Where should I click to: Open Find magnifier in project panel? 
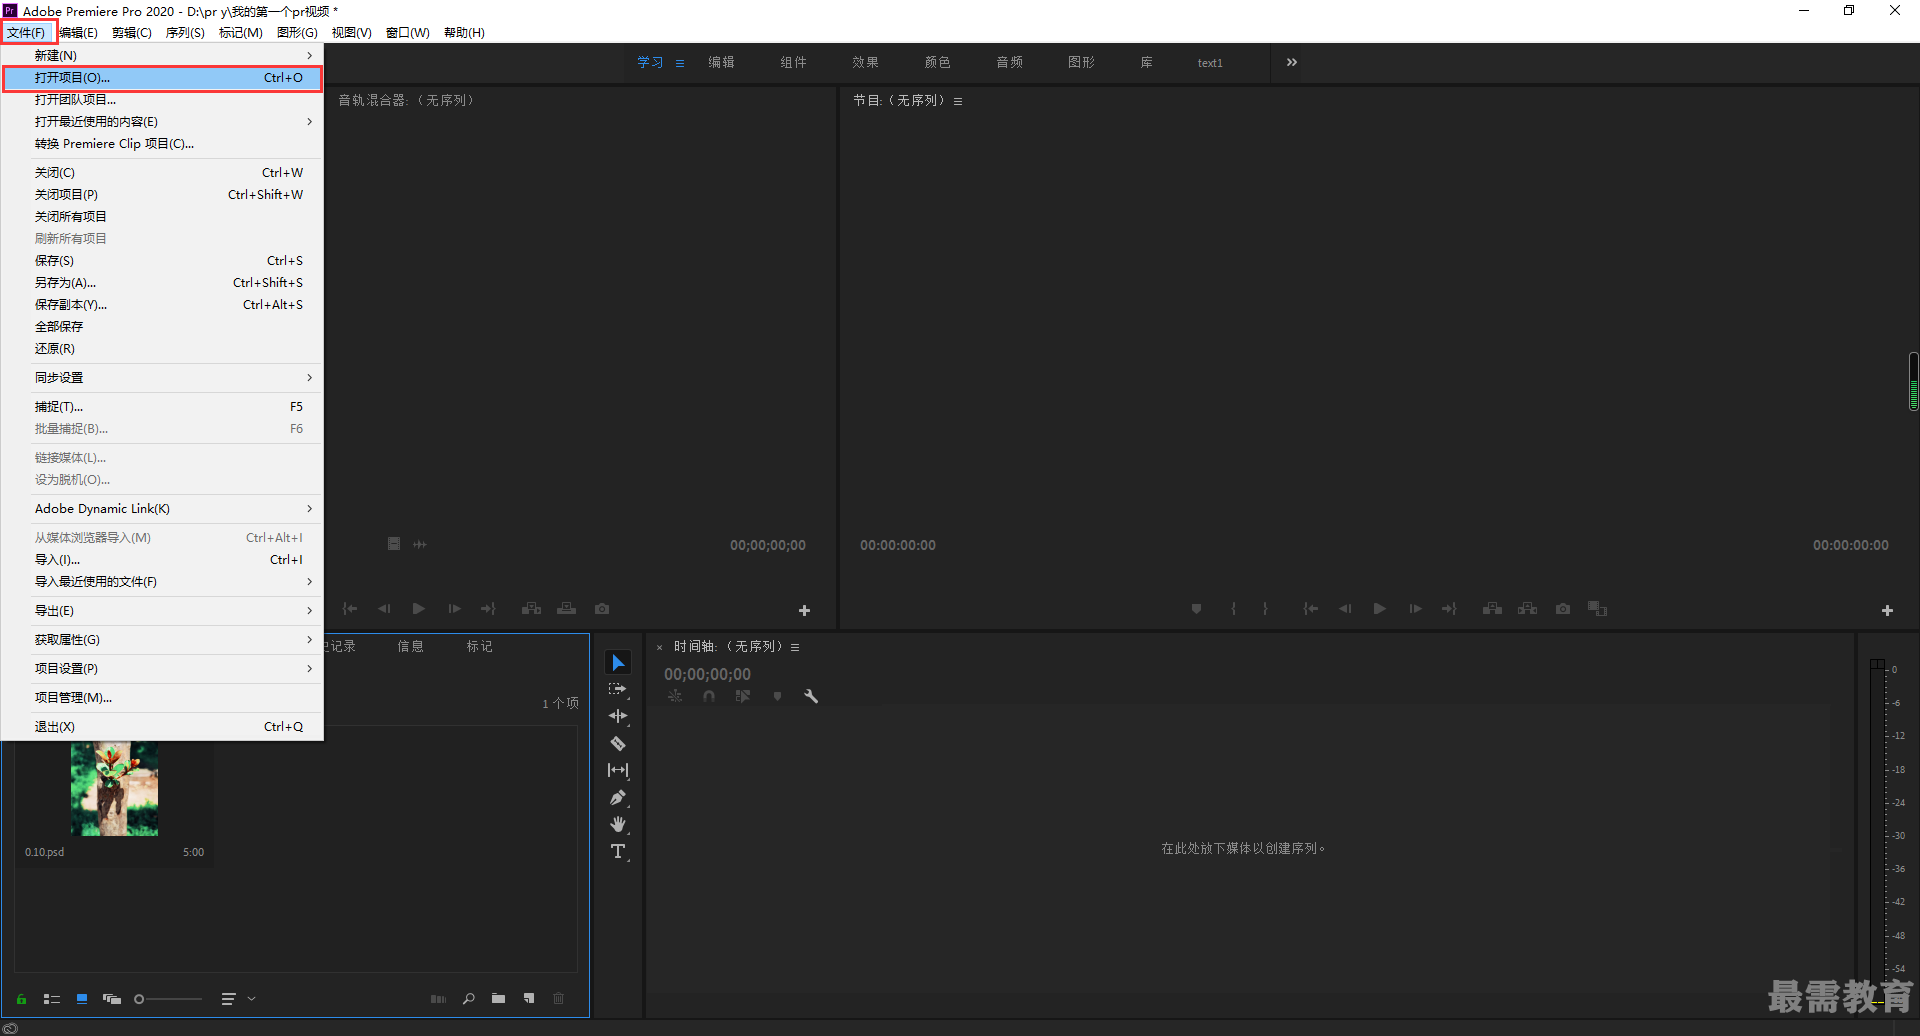(468, 998)
